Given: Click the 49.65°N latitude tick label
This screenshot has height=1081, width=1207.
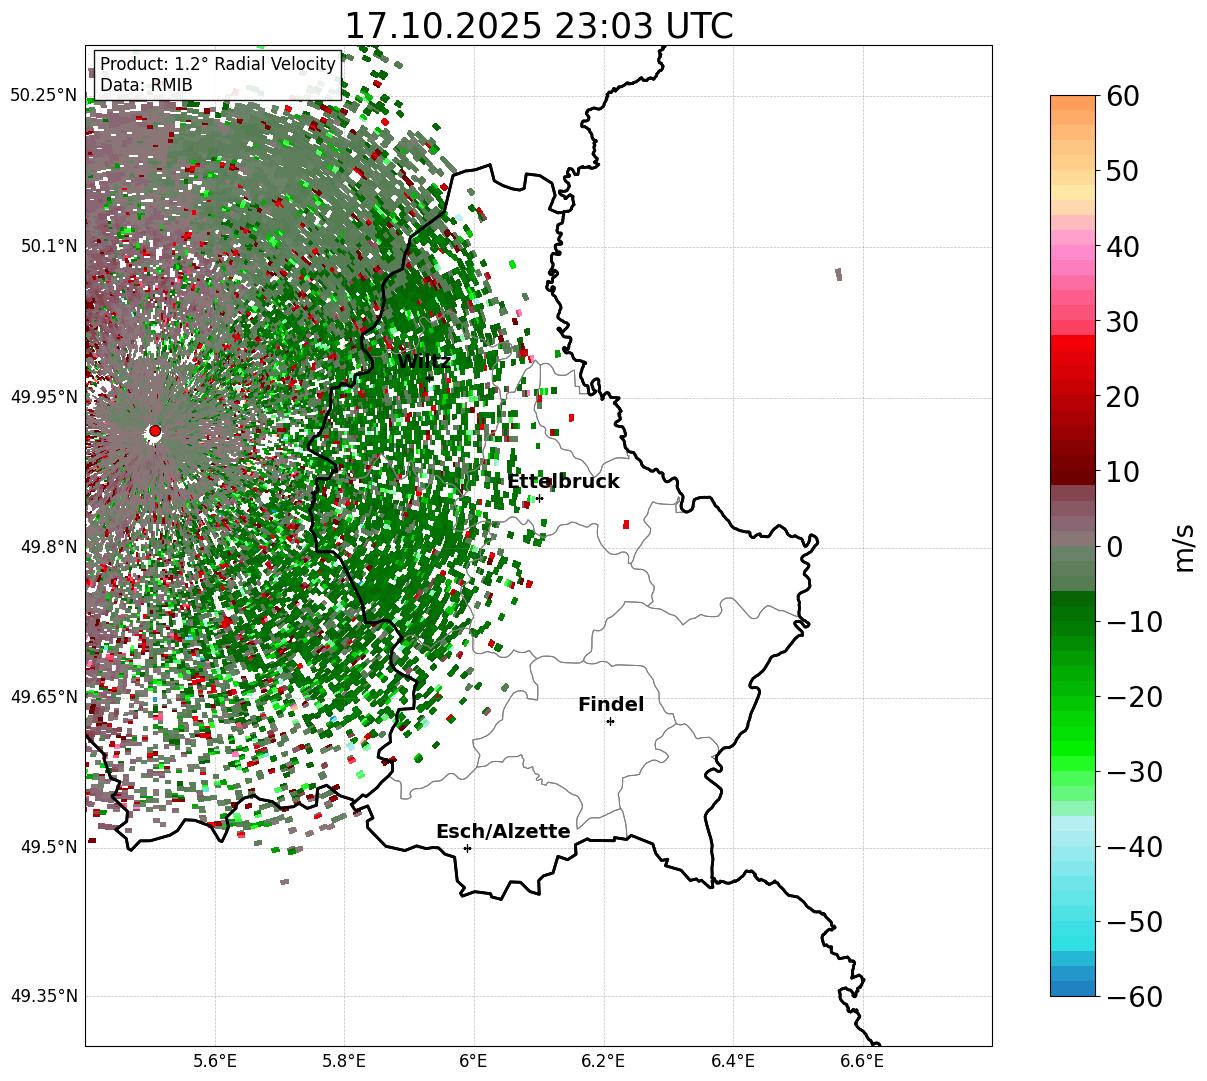Looking at the screenshot, I should (x=43, y=697).
